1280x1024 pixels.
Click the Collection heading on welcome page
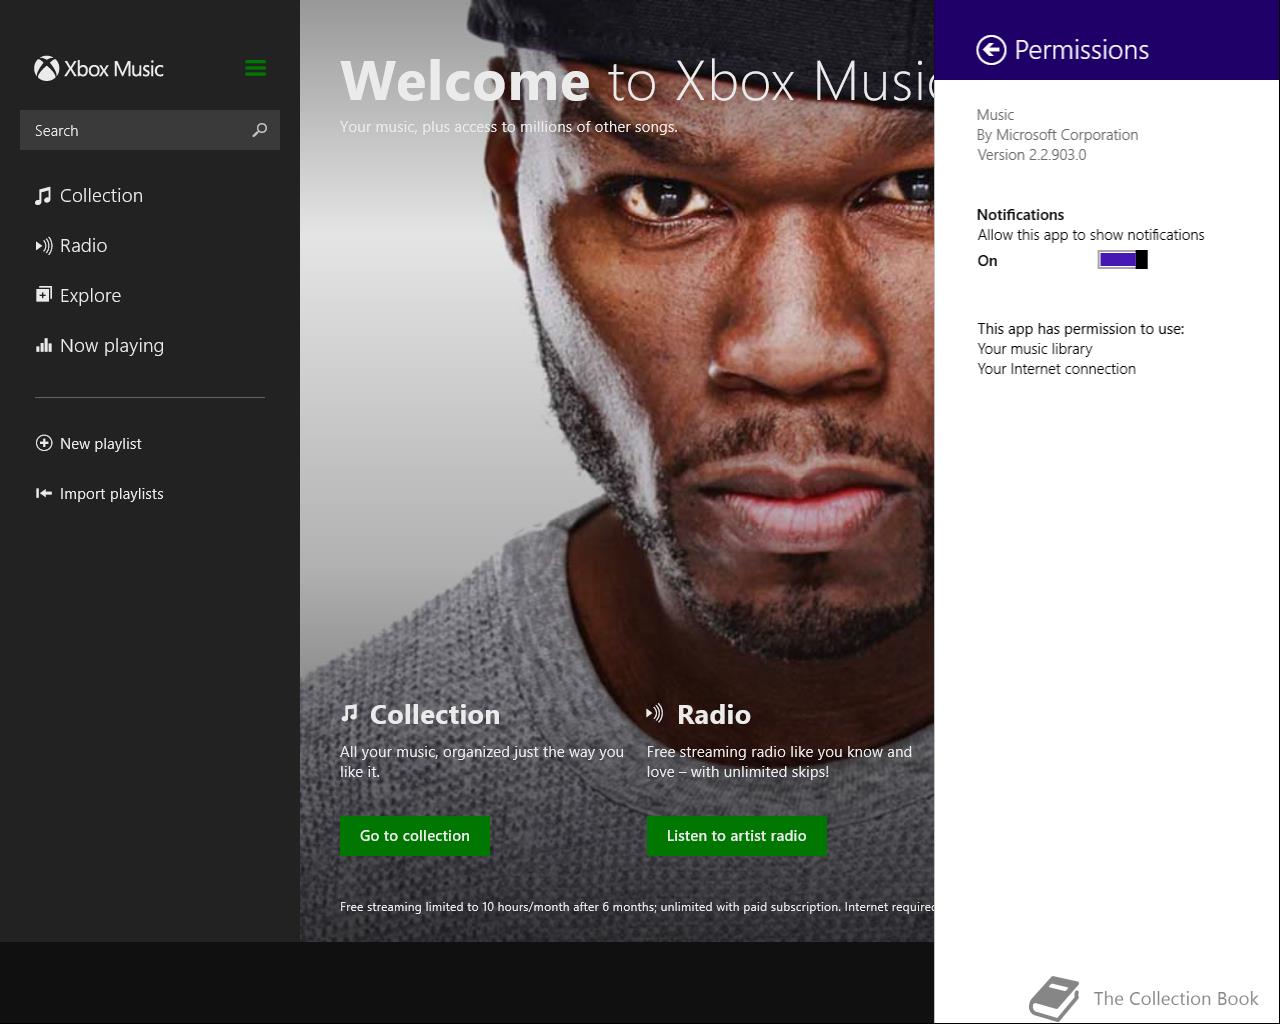[435, 714]
